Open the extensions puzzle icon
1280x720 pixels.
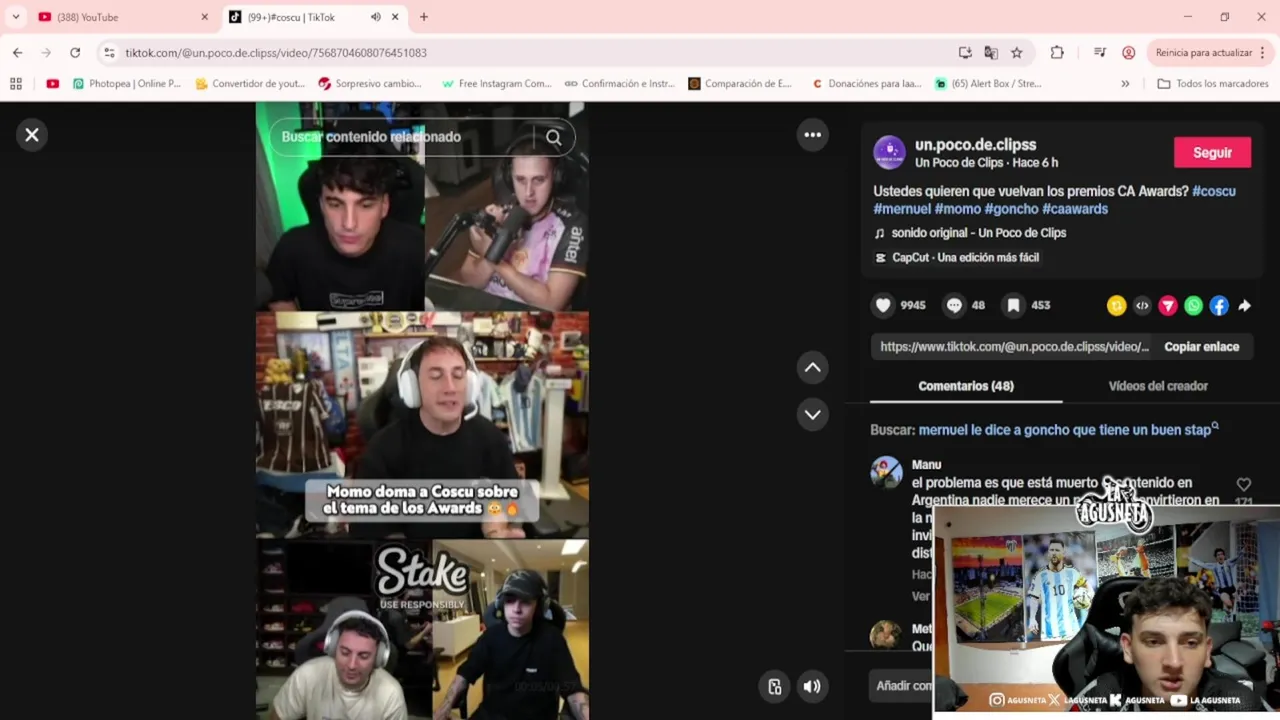click(x=1057, y=53)
